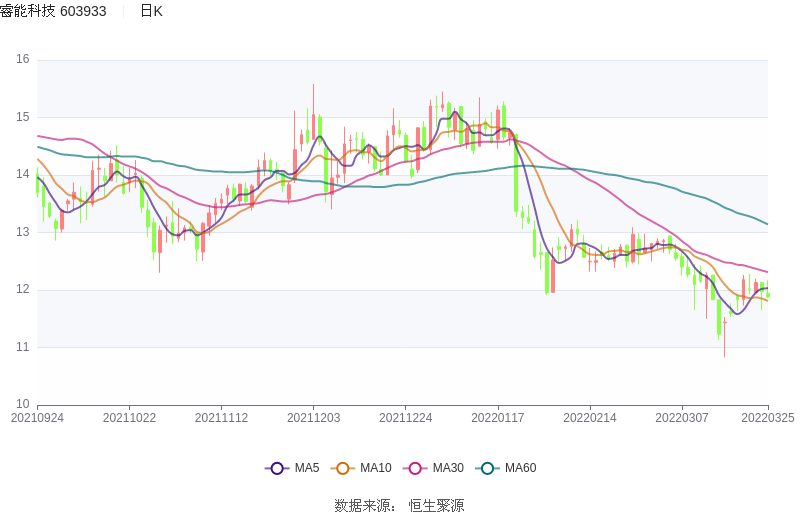Click the pink MA30 legend marker

tap(415, 468)
